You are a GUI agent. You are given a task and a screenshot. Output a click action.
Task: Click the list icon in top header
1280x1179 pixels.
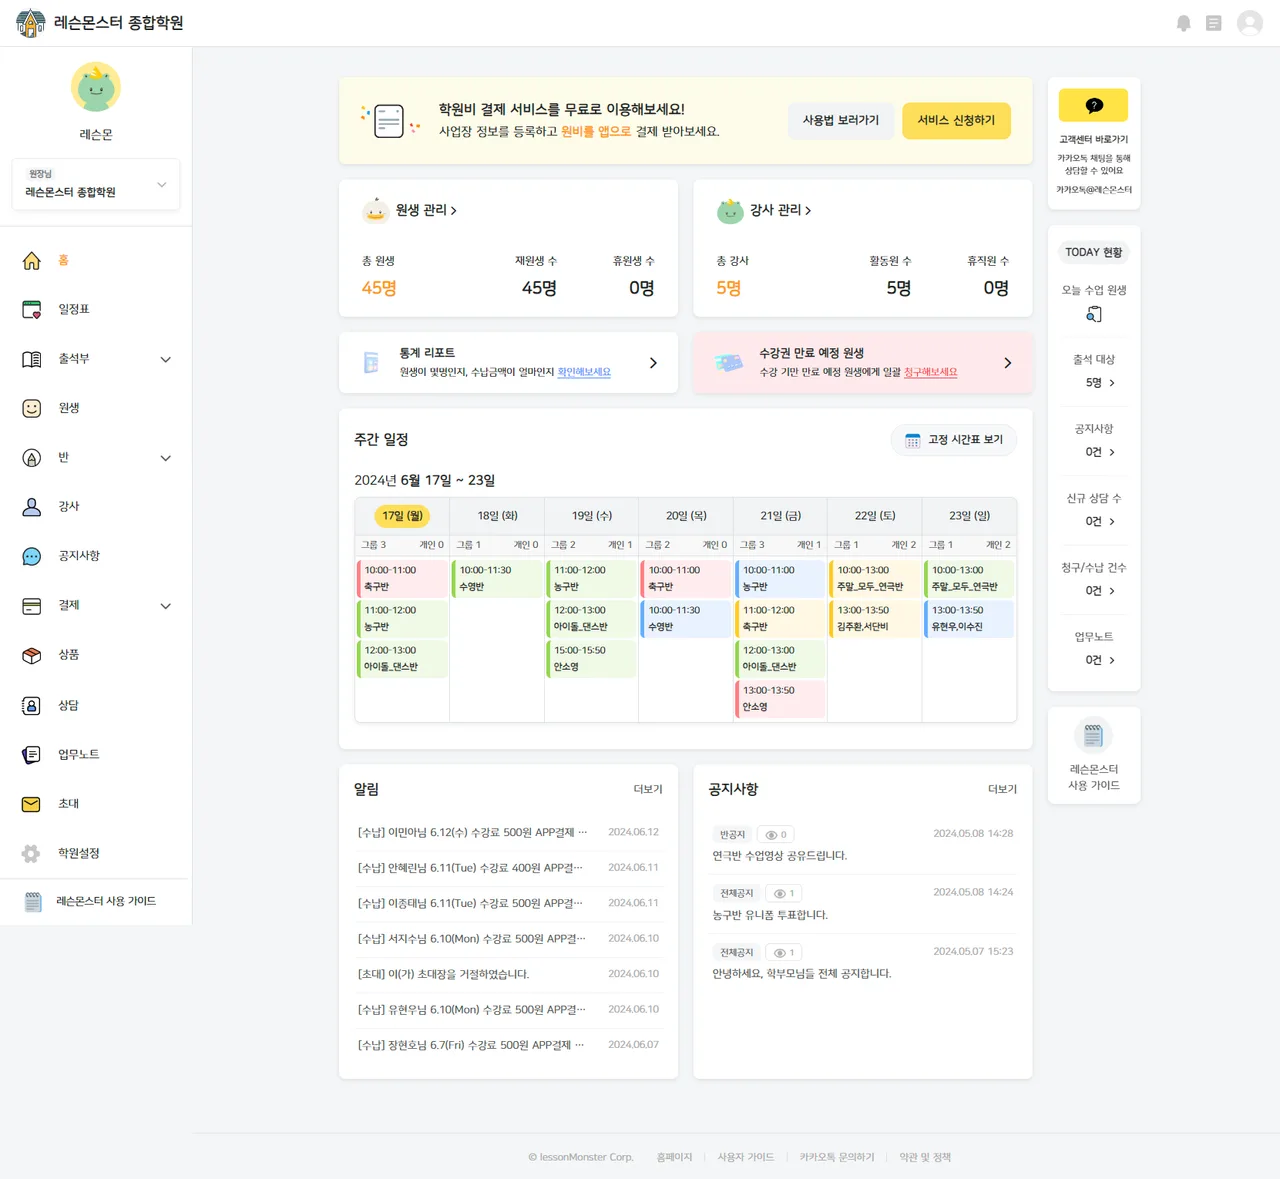pyautogui.click(x=1214, y=23)
